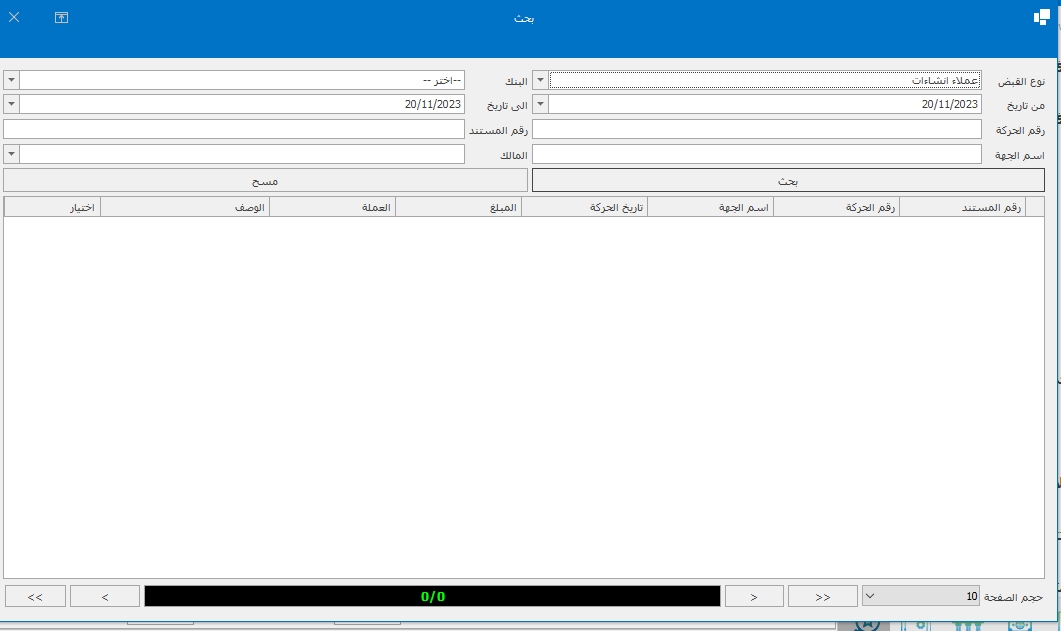Click into the رقم الحركة input field

click(757, 129)
